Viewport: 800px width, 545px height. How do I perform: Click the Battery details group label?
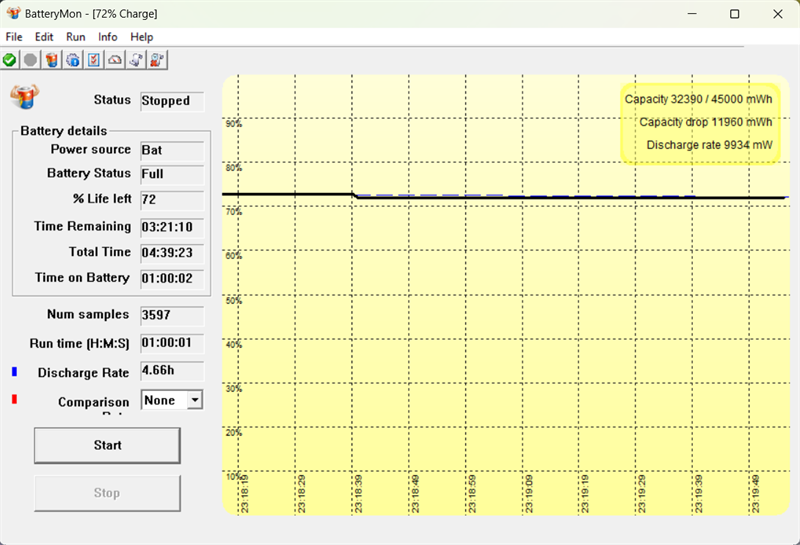tap(64, 131)
